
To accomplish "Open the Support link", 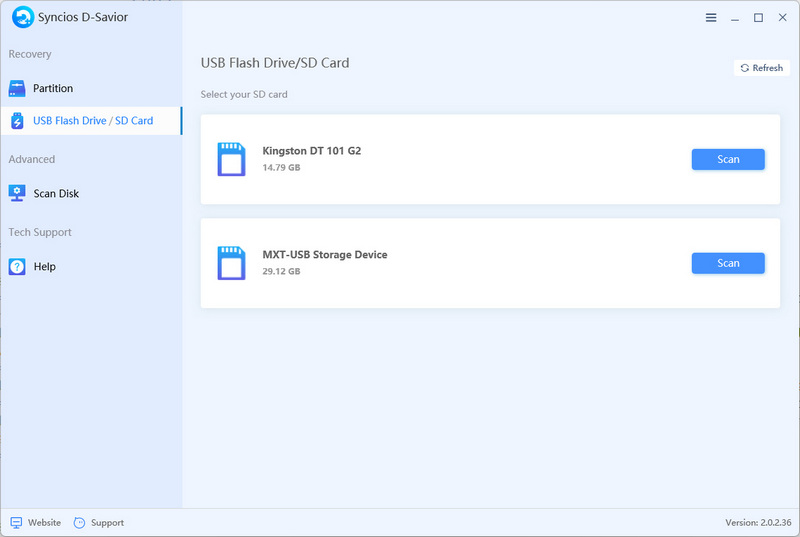I will (x=107, y=523).
